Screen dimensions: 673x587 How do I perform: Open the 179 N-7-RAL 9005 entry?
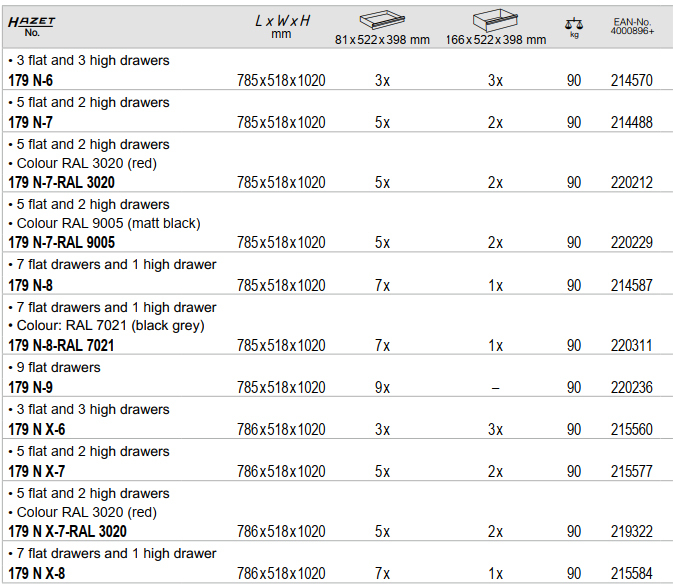pyautogui.click(x=61, y=242)
